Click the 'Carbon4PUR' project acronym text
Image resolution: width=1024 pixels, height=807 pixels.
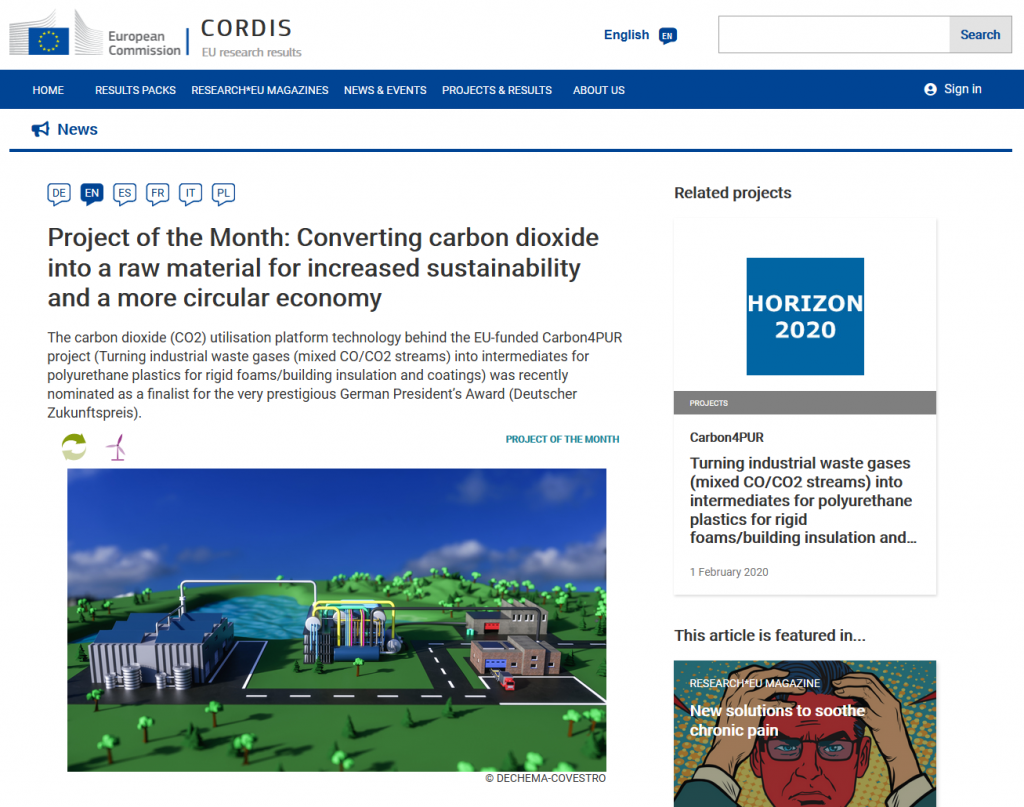click(x=727, y=437)
